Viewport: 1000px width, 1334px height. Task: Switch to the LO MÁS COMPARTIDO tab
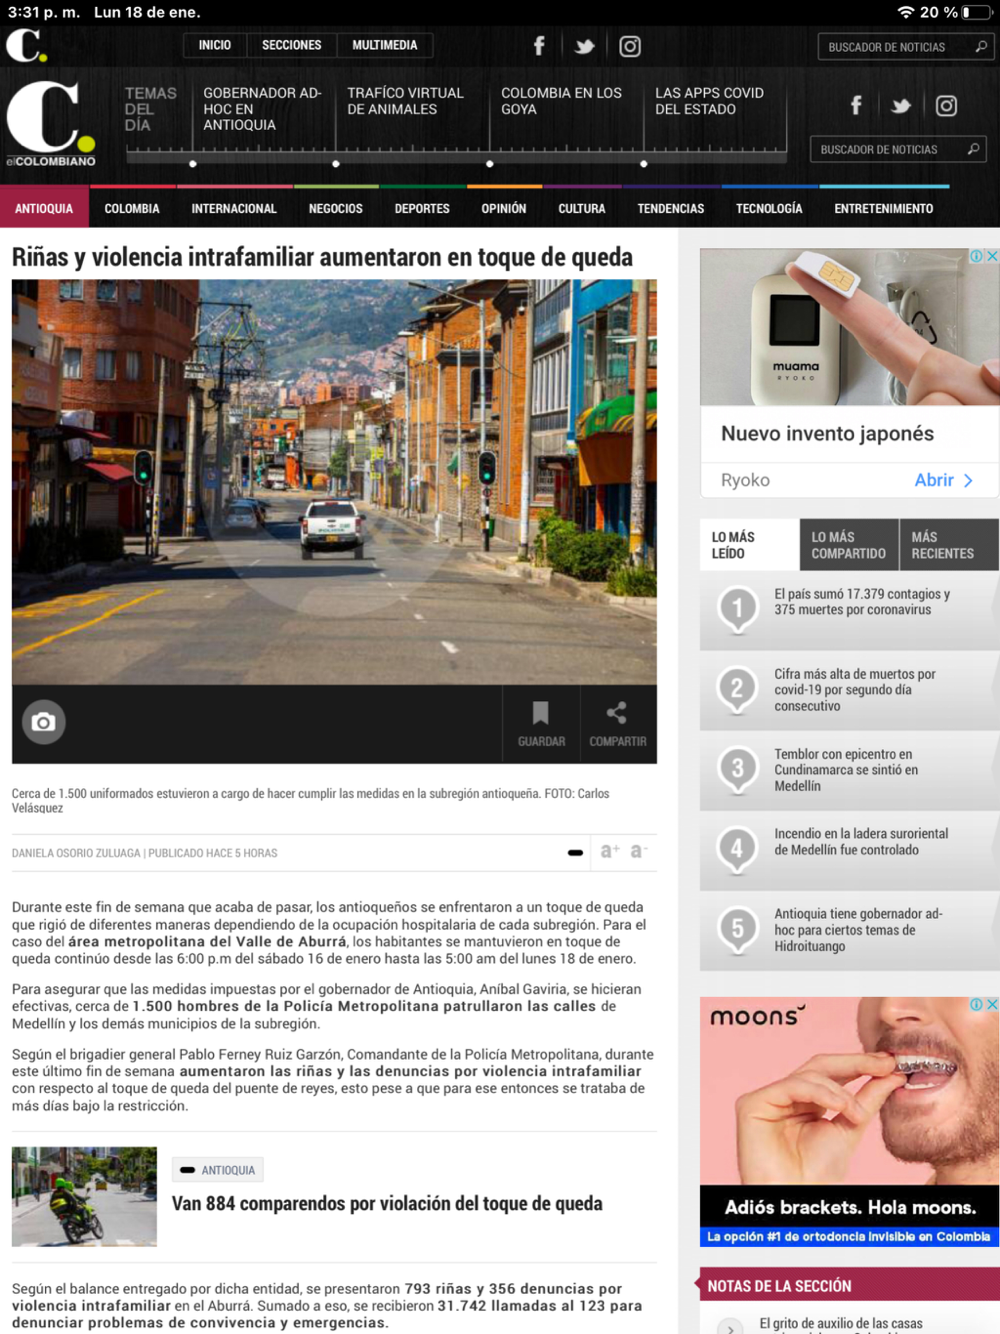pos(849,545)
